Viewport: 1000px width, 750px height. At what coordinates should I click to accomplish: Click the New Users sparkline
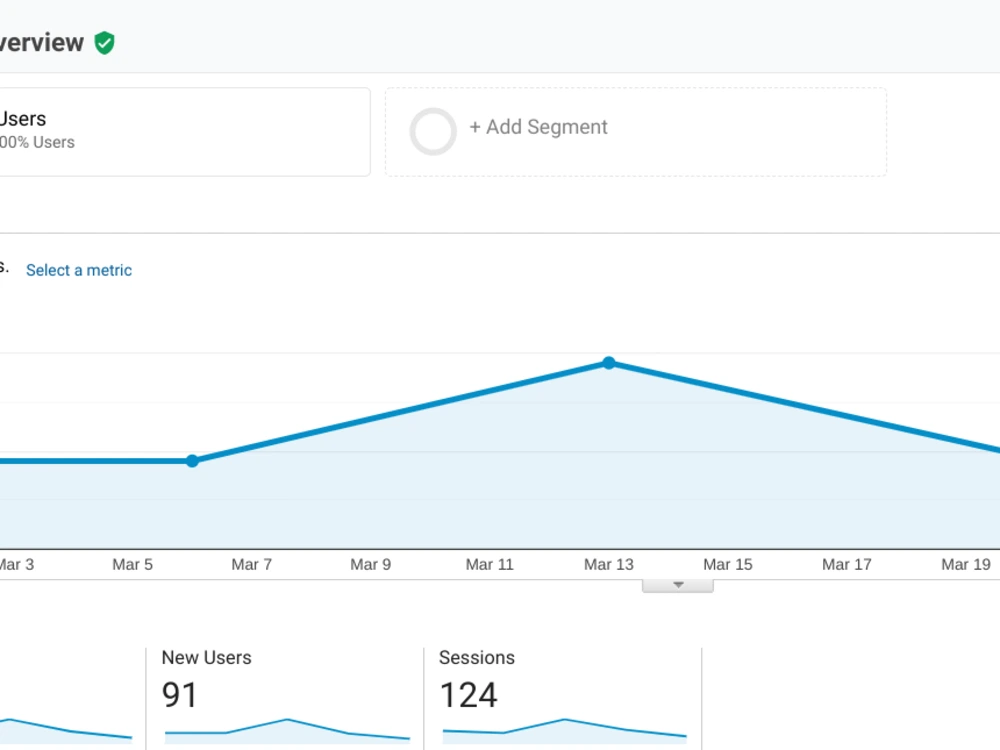pyautogui.click(x=287, y=730)
